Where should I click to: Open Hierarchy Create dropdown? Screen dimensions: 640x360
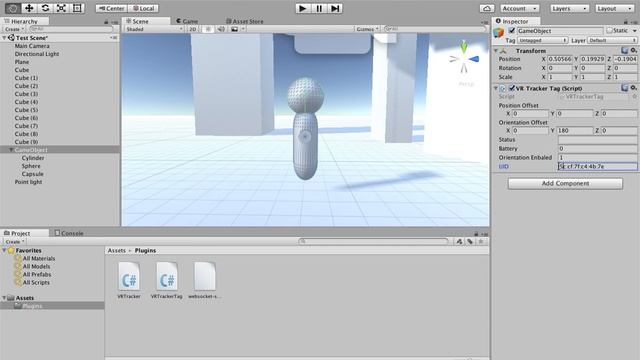click(15, 29)
